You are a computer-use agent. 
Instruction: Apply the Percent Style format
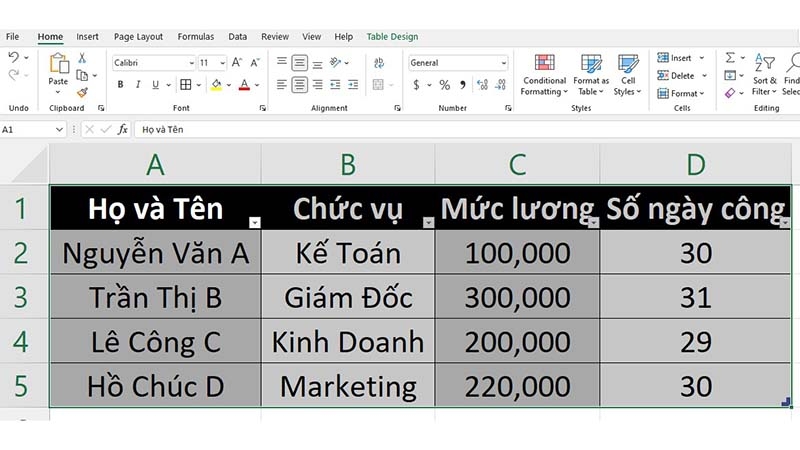pyautogui.click(x=445, y=85)
